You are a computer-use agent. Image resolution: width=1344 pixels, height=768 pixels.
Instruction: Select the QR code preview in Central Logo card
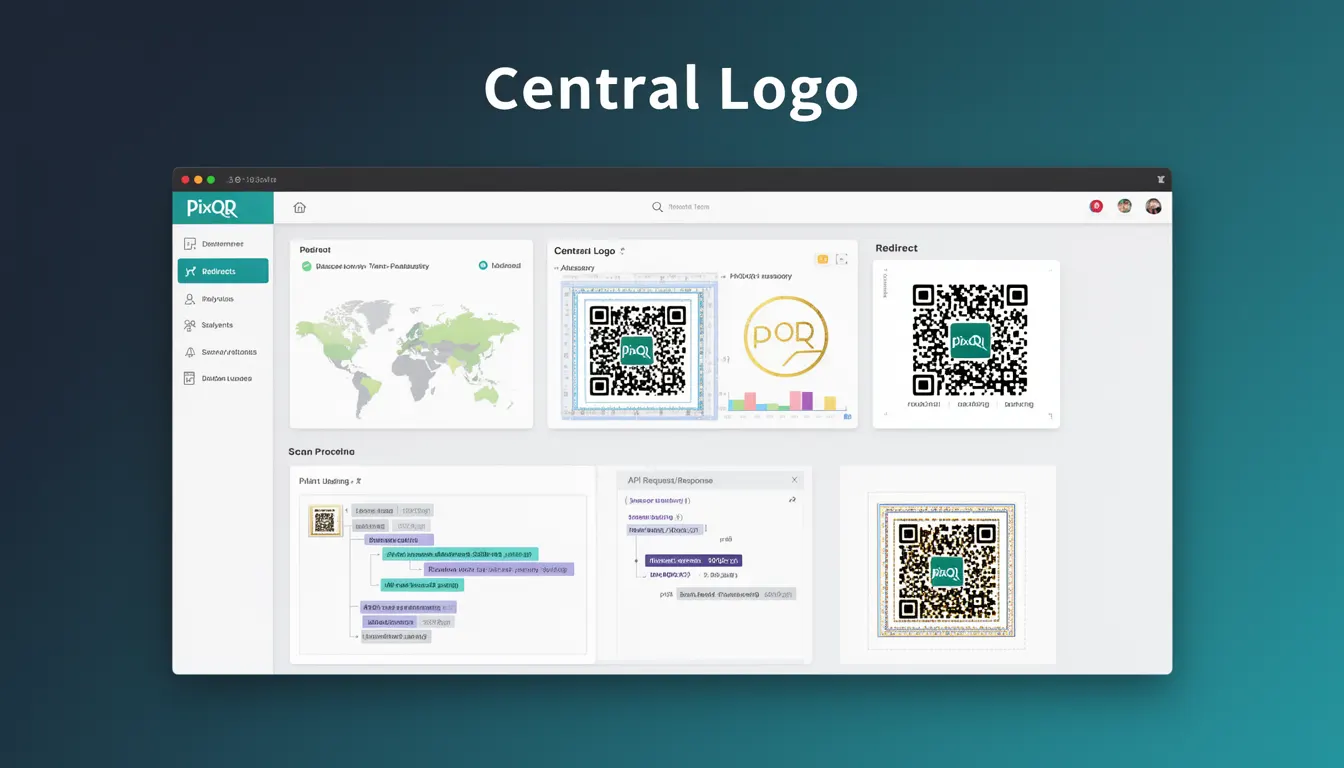pyautogui.click(x=637, y=350)
